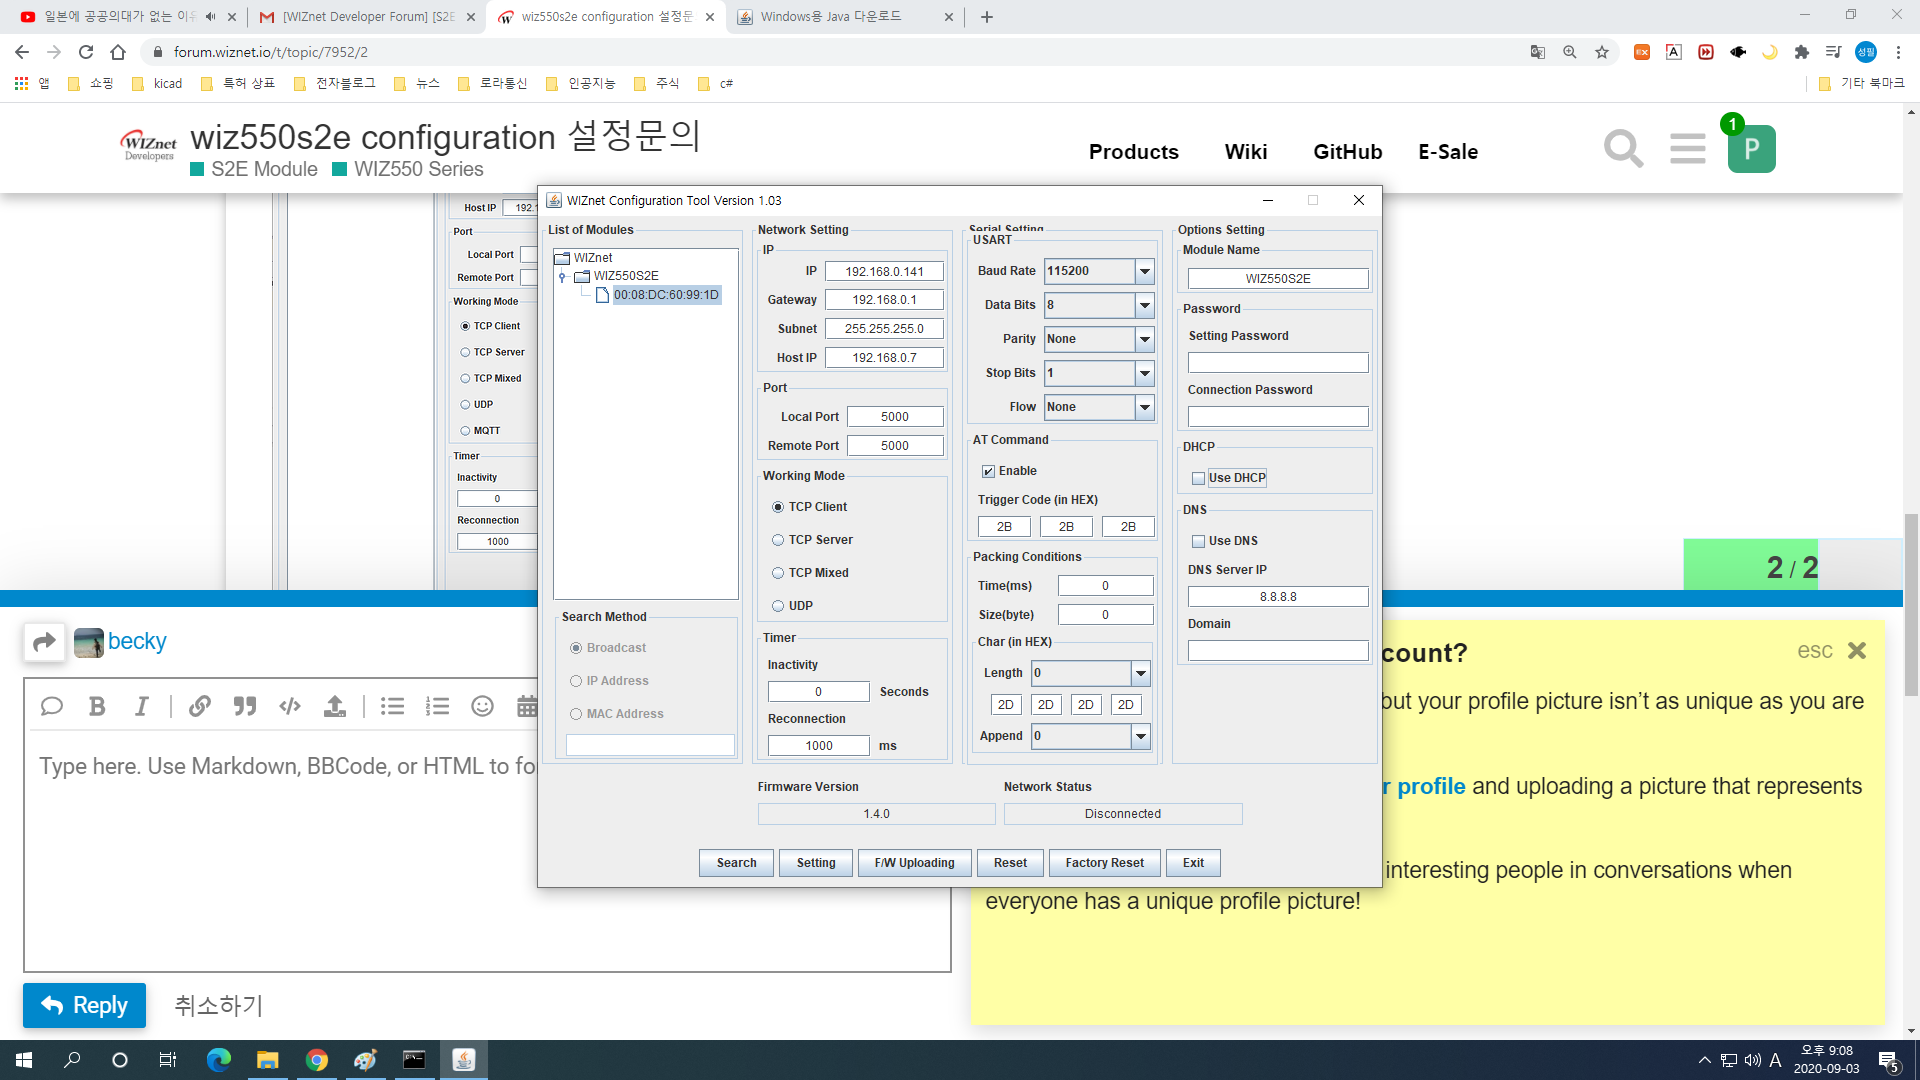Click the Bold formatting icon in editor
Screen dimensions: 1920x1080
click(97, 707)
